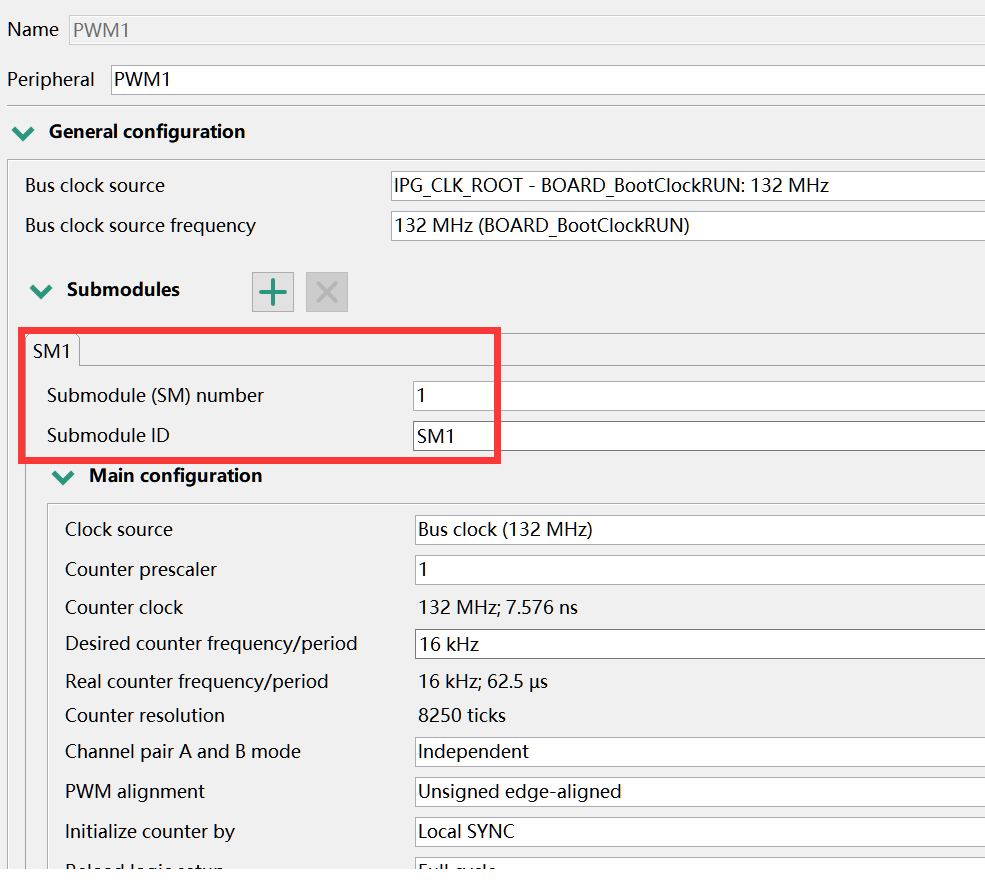This screenshot has width=985, height=882.
Task: Click the 'Counter resolution' label
Action: tap(145, 716)
